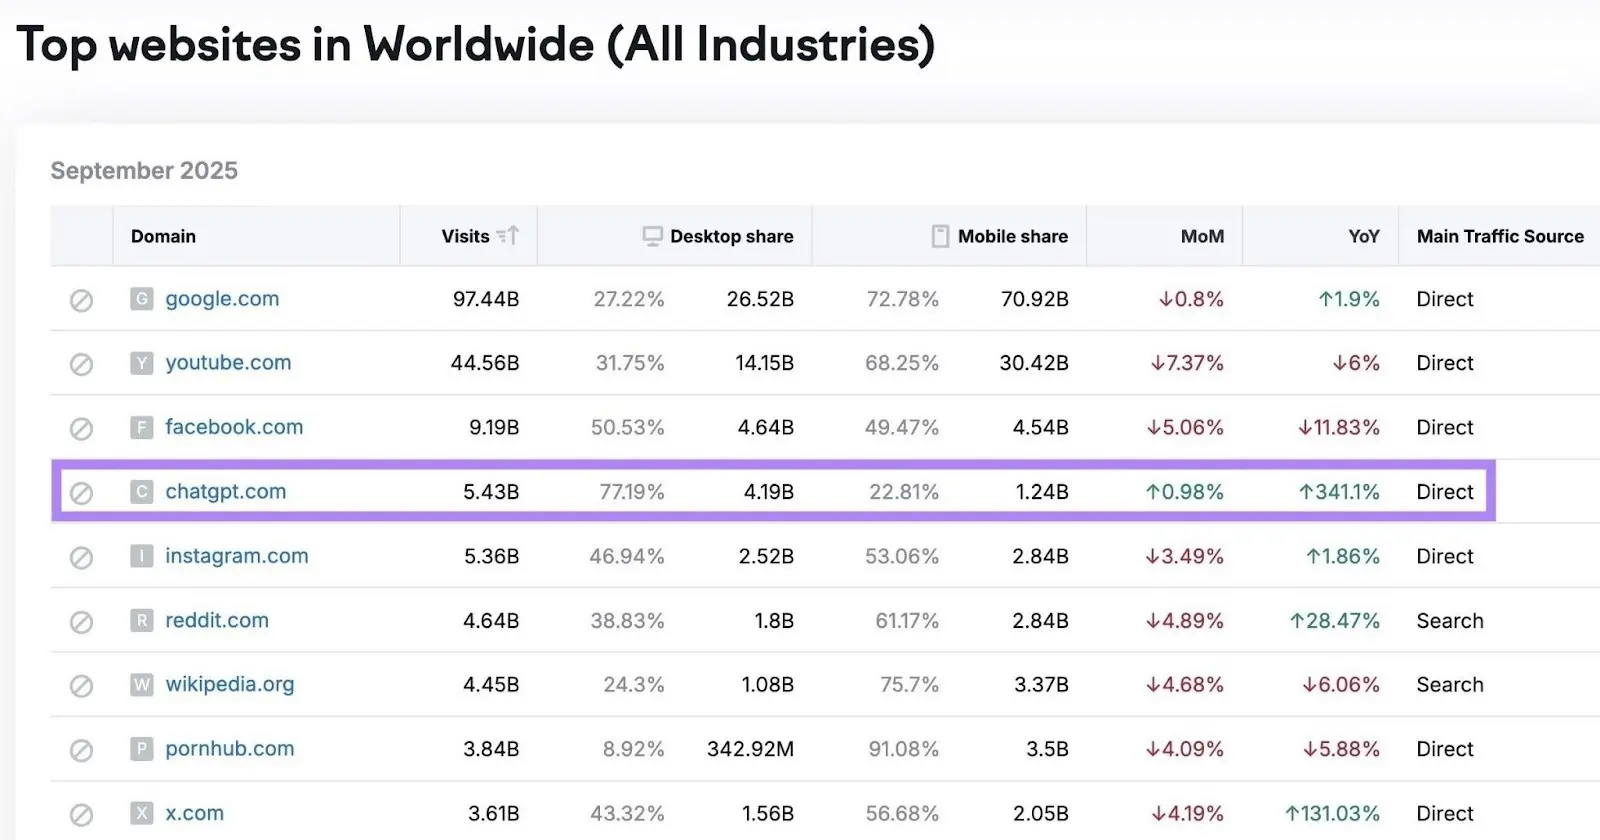Open the wikipedia.org domain link
Image resolution: width=1600 pixels, height=840 pixels.
click(x=229, y=685)
